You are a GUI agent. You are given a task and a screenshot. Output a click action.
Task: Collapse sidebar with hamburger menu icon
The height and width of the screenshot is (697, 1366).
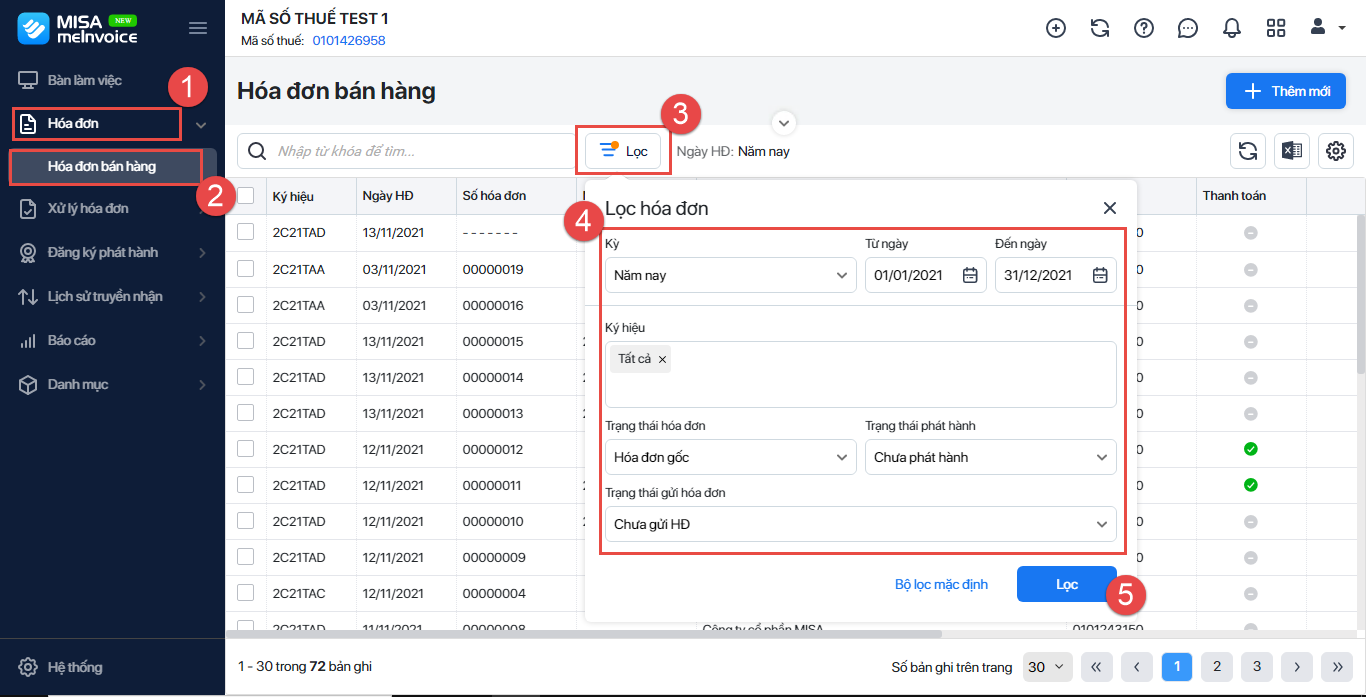tap(198, 28)
